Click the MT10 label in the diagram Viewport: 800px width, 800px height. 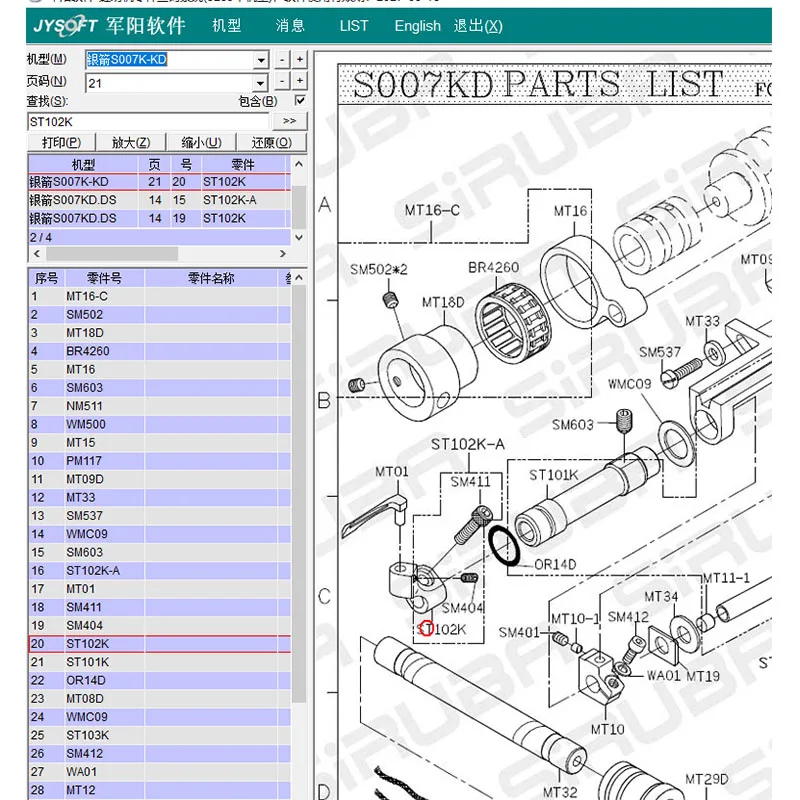coord(607,729)
